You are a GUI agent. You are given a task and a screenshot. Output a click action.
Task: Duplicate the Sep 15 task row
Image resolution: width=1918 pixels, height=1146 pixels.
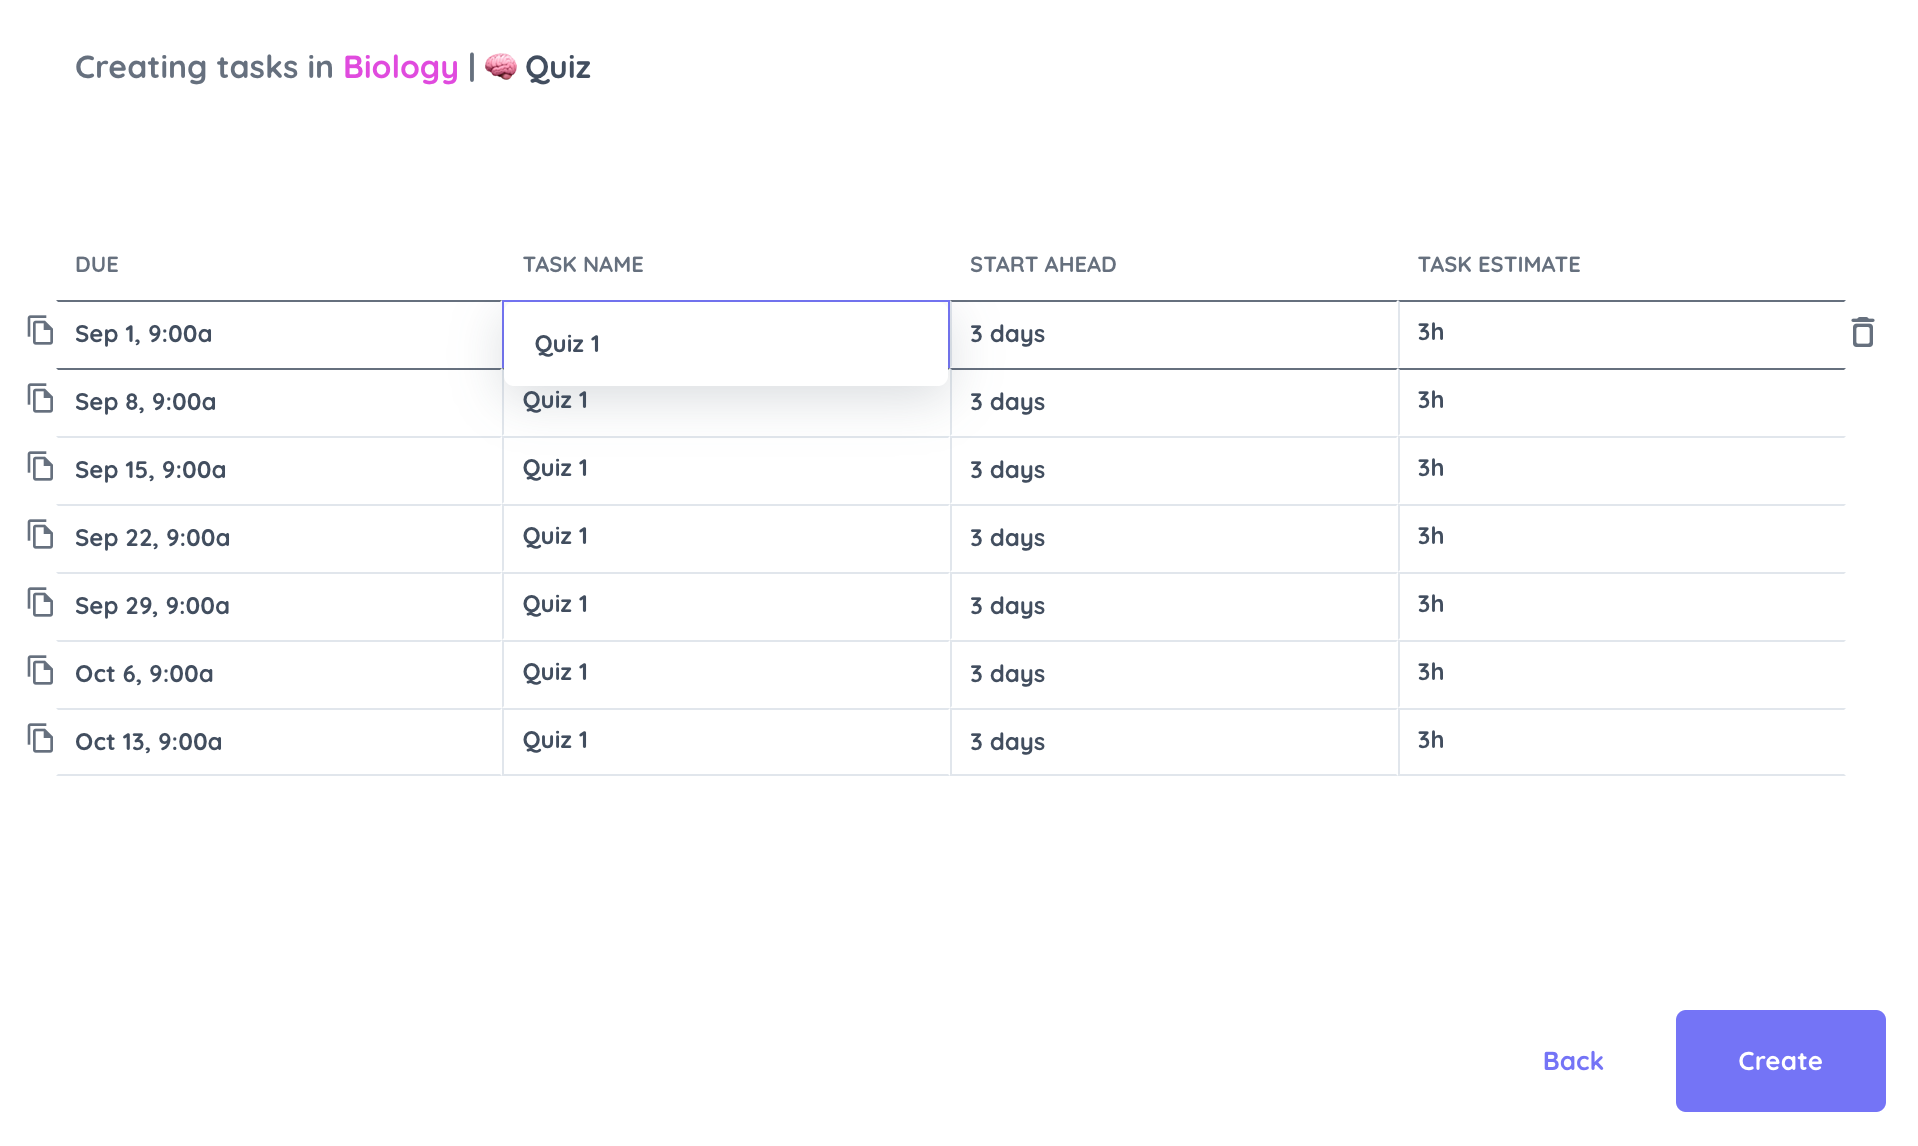click(40, 466)
